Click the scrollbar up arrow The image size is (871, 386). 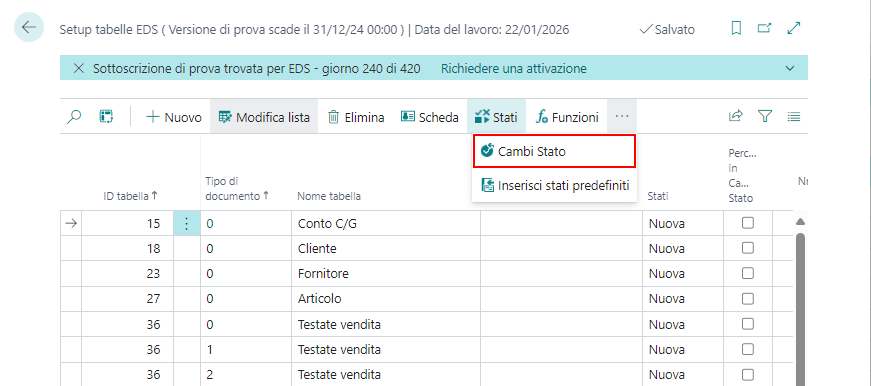800,221
